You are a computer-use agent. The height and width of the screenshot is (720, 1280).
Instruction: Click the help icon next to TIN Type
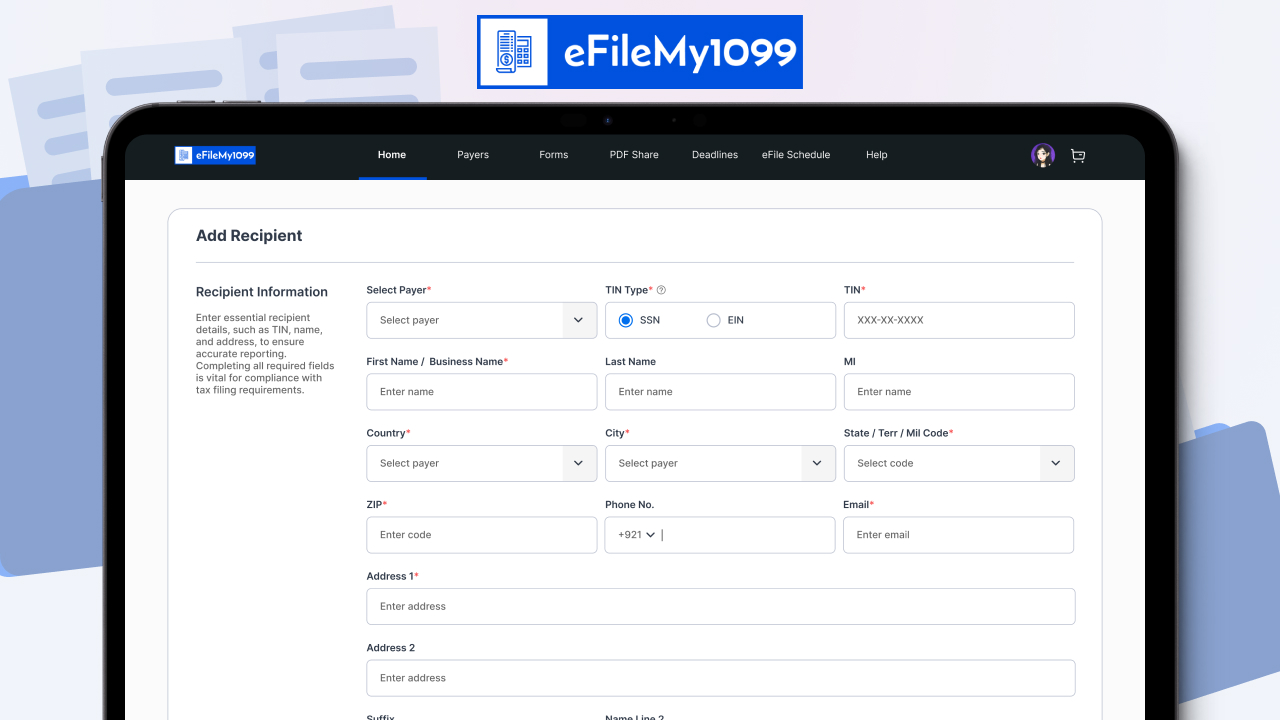point(661,290)
